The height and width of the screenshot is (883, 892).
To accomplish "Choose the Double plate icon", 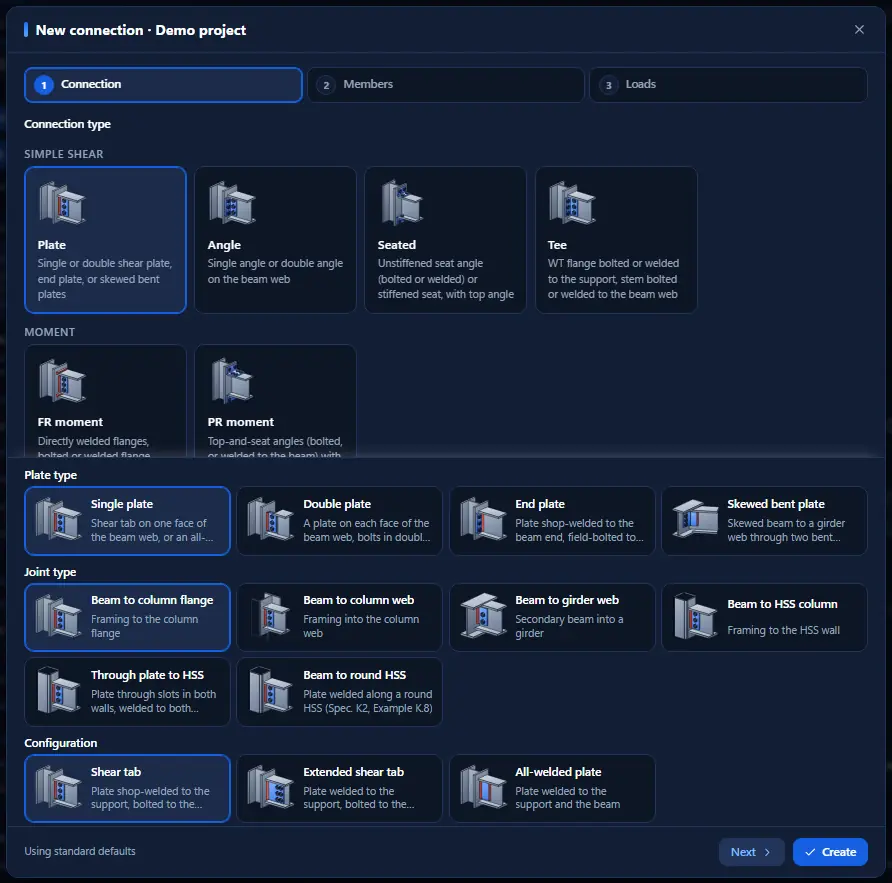I will pos(270,519).
